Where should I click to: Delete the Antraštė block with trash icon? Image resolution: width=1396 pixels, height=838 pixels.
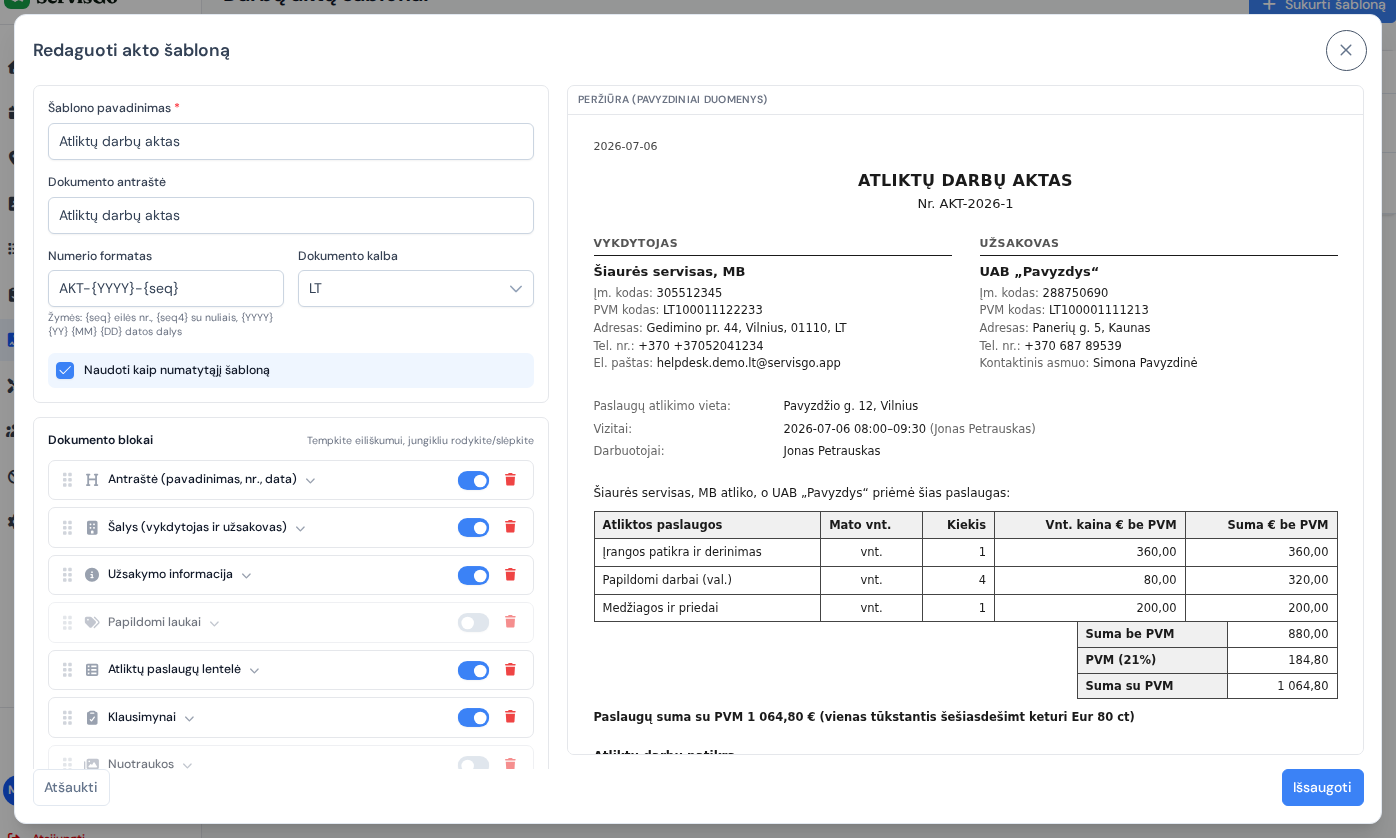pyautogui.click(x=510, y=480)
